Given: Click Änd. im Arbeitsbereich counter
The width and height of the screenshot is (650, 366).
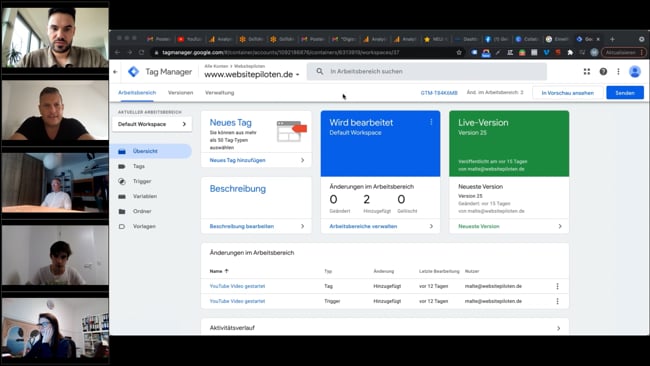Looking at the screenshot, I should tap(495, 92).
